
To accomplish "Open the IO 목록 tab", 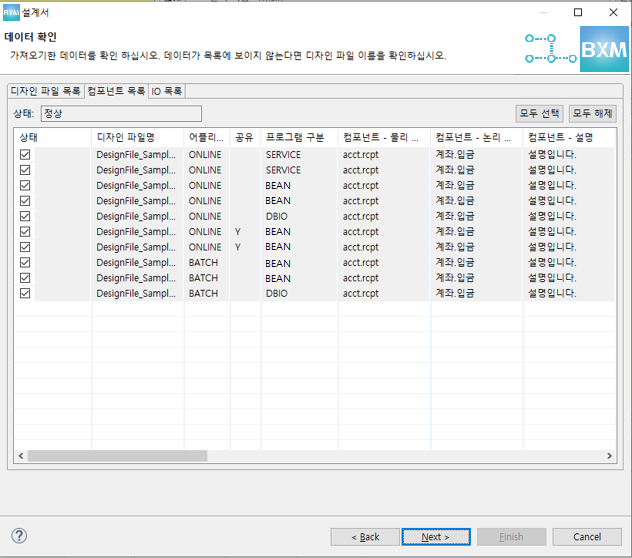I will click(166, 91).
